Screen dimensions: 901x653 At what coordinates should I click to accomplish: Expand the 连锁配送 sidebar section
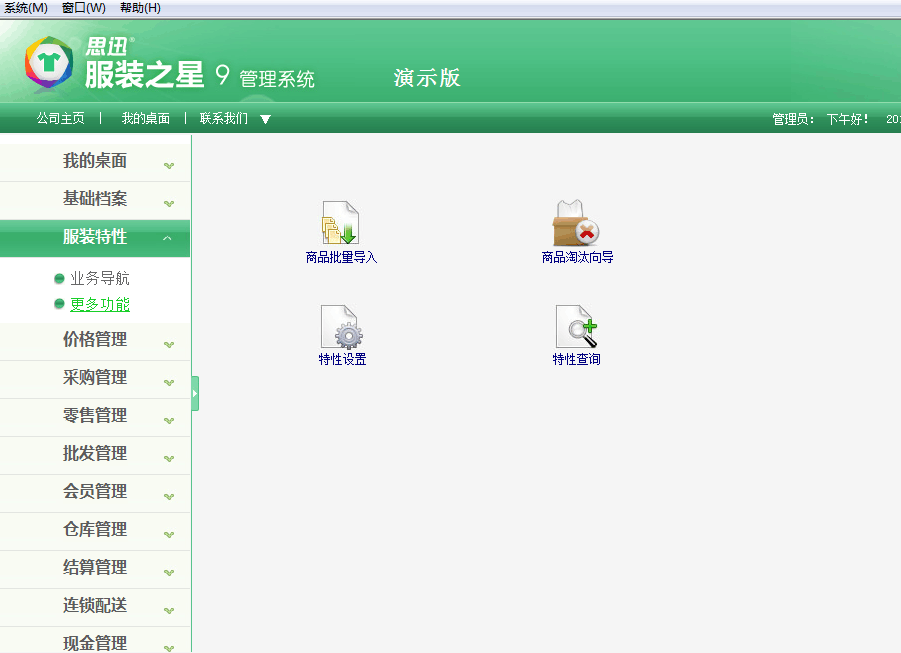(95, 606)
